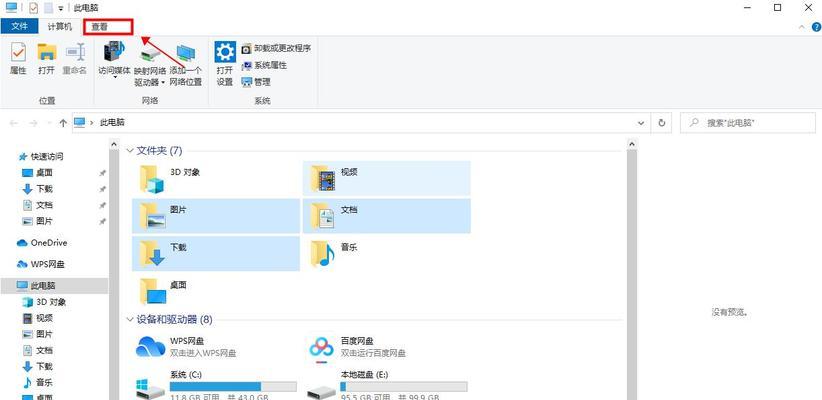The height and width of the screenshot is (400, 822).
Task: Click 视频 under 此电脑 tree
Action: tap(45, 318)
